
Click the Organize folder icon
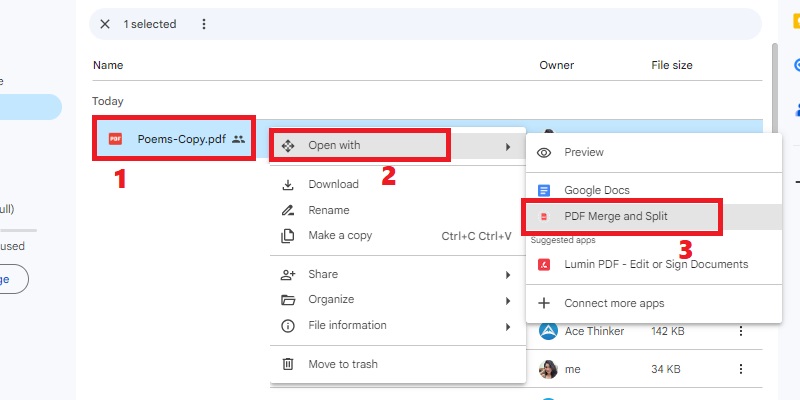pos(288,299)
